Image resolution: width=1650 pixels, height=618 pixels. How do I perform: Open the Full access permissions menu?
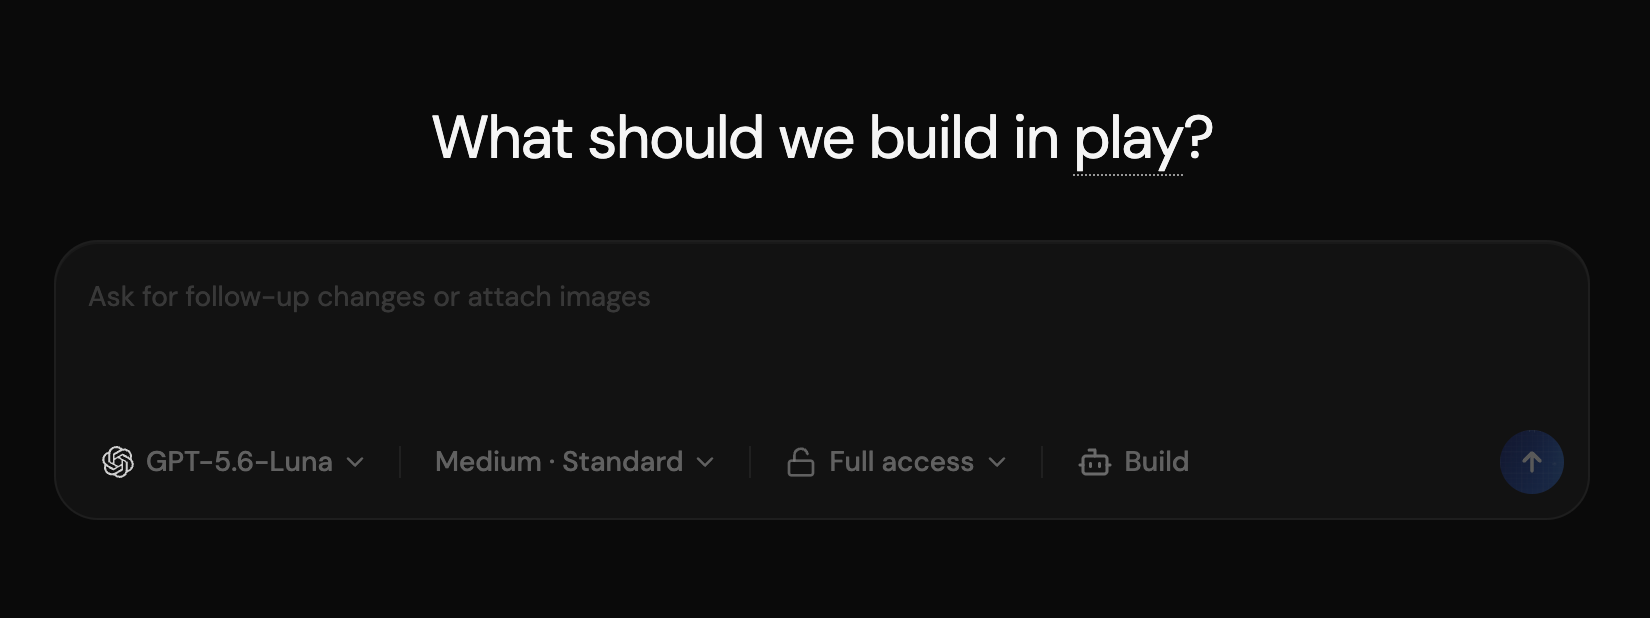pos(896,462)
